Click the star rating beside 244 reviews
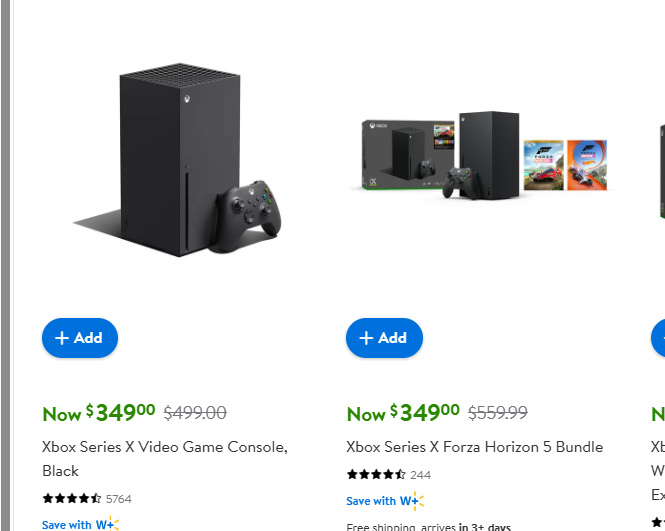The height and width of the screenshot is (531, 665). pyautogui.click(x=376, y=475)
